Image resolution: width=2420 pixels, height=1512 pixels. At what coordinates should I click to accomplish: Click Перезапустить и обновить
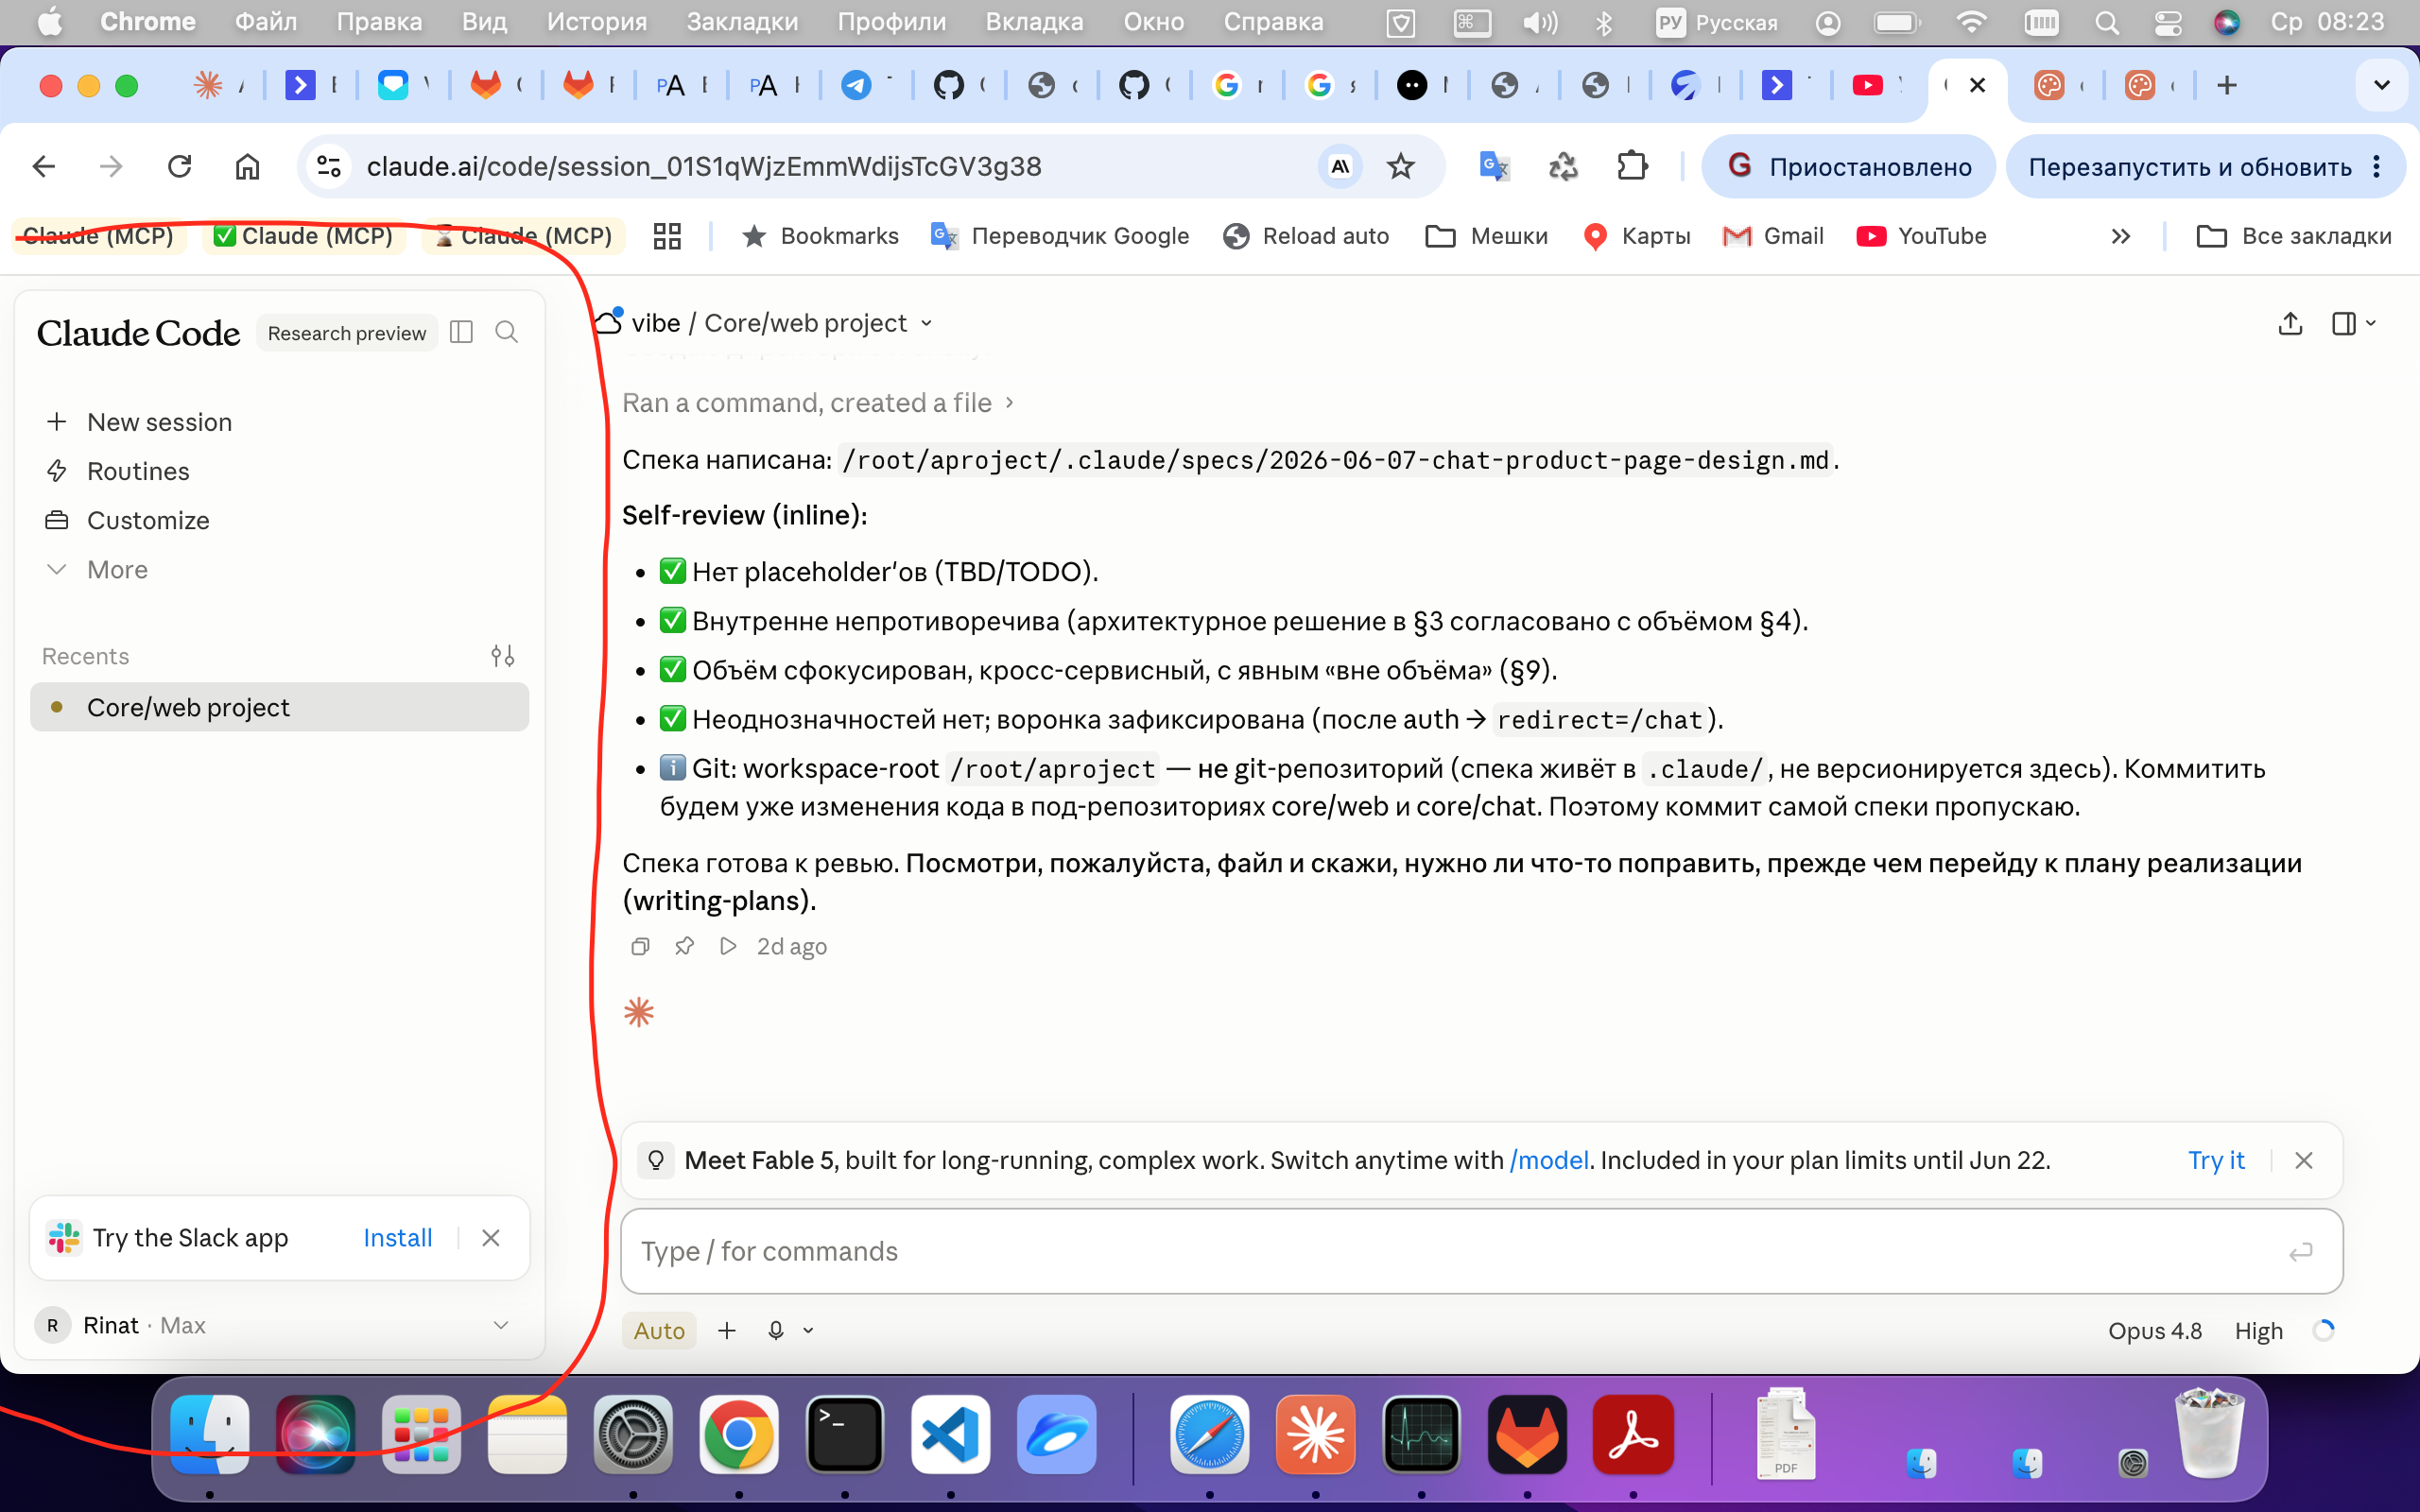click(x=2189, y=166)
